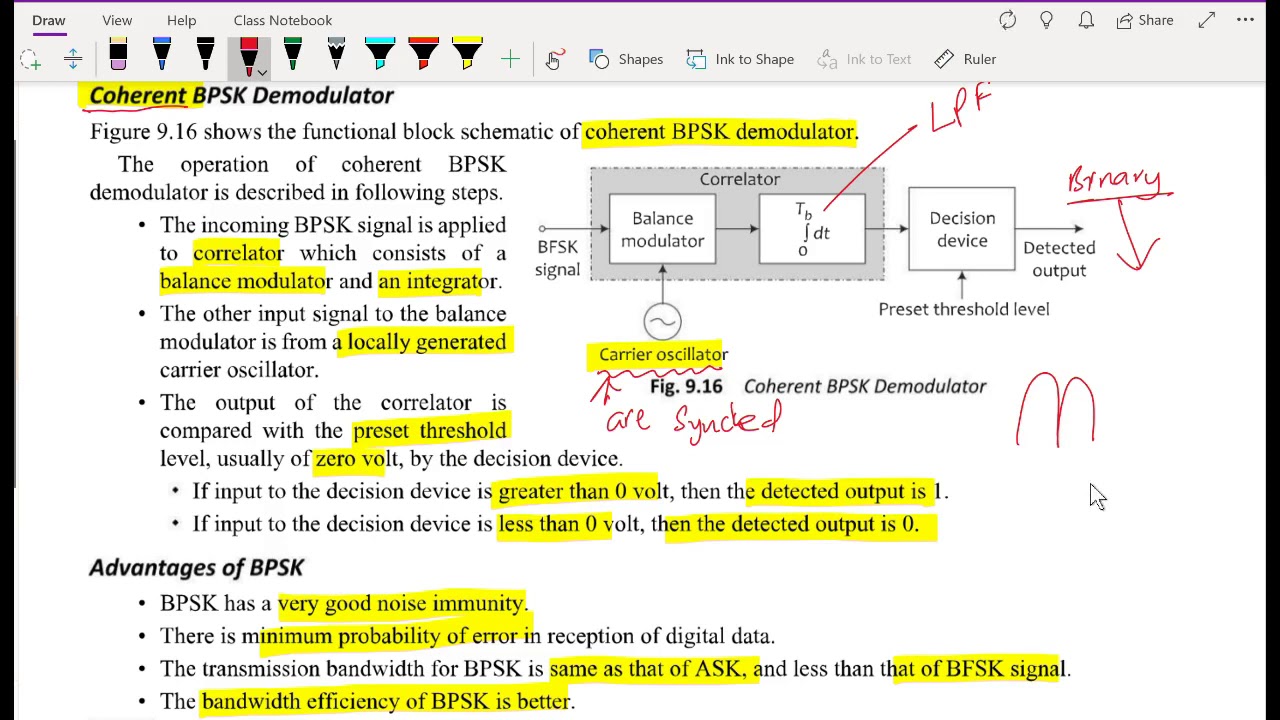Click 'same as that of ASK' phrase
1280x720 pixels.
646,669
